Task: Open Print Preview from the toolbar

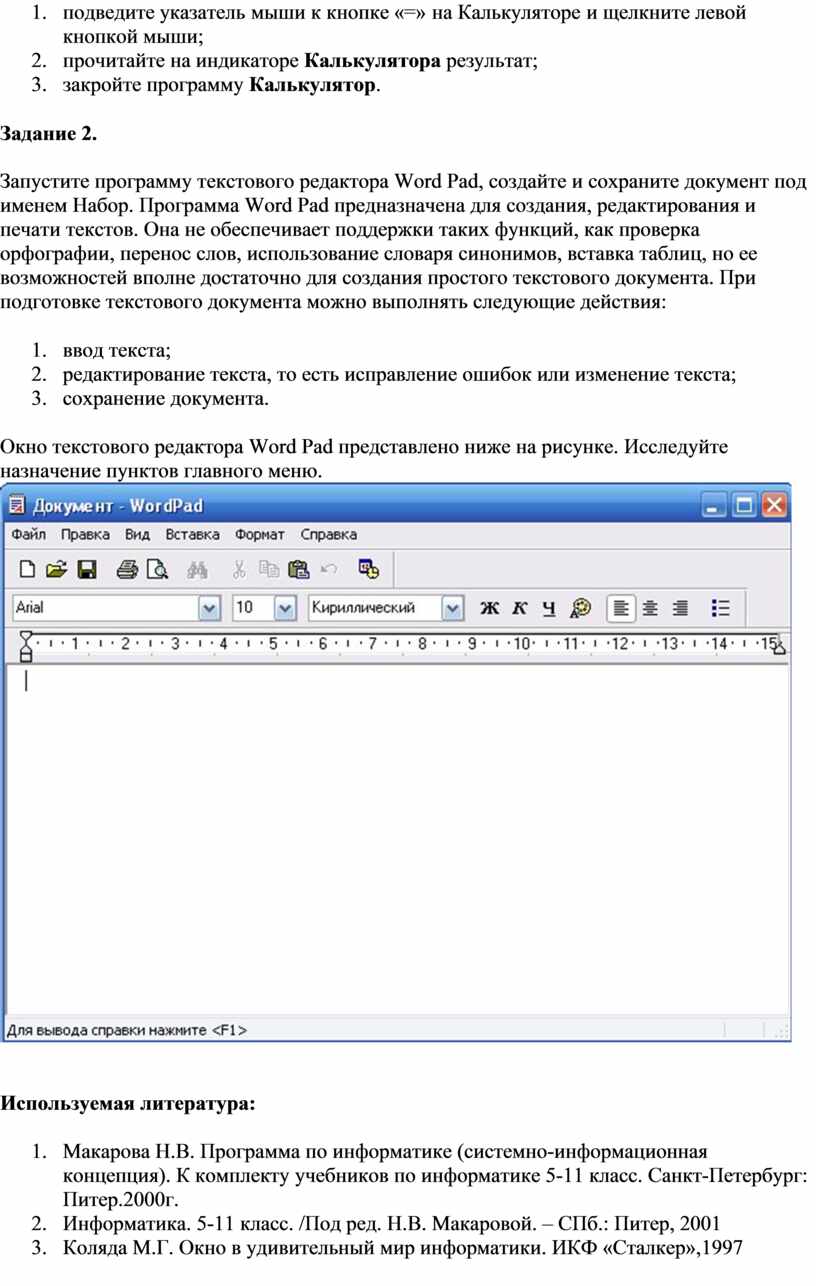Action: pyautogui.click(x=157, y=569)
